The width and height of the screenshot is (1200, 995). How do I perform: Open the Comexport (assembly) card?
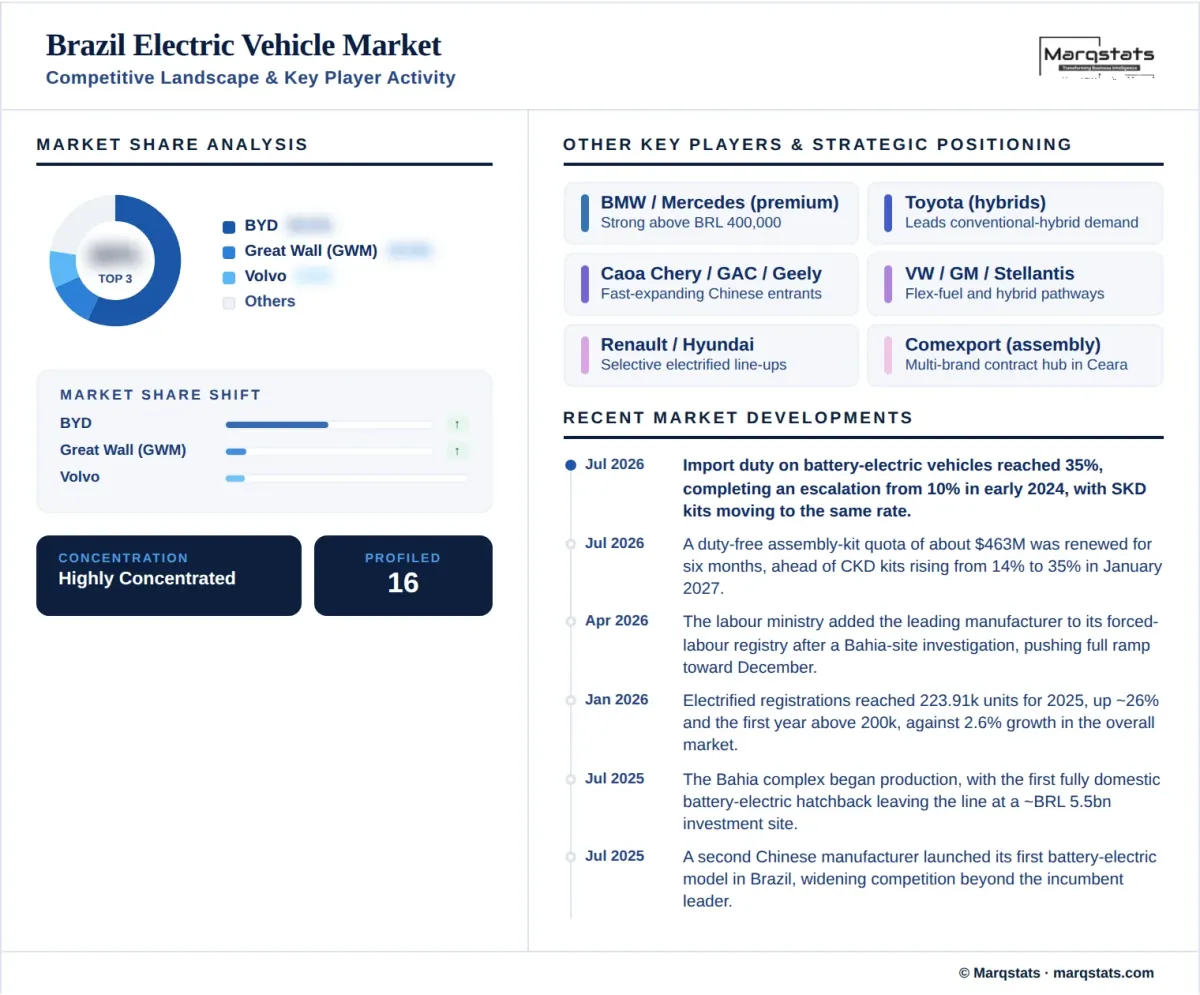coord(1015,354)
